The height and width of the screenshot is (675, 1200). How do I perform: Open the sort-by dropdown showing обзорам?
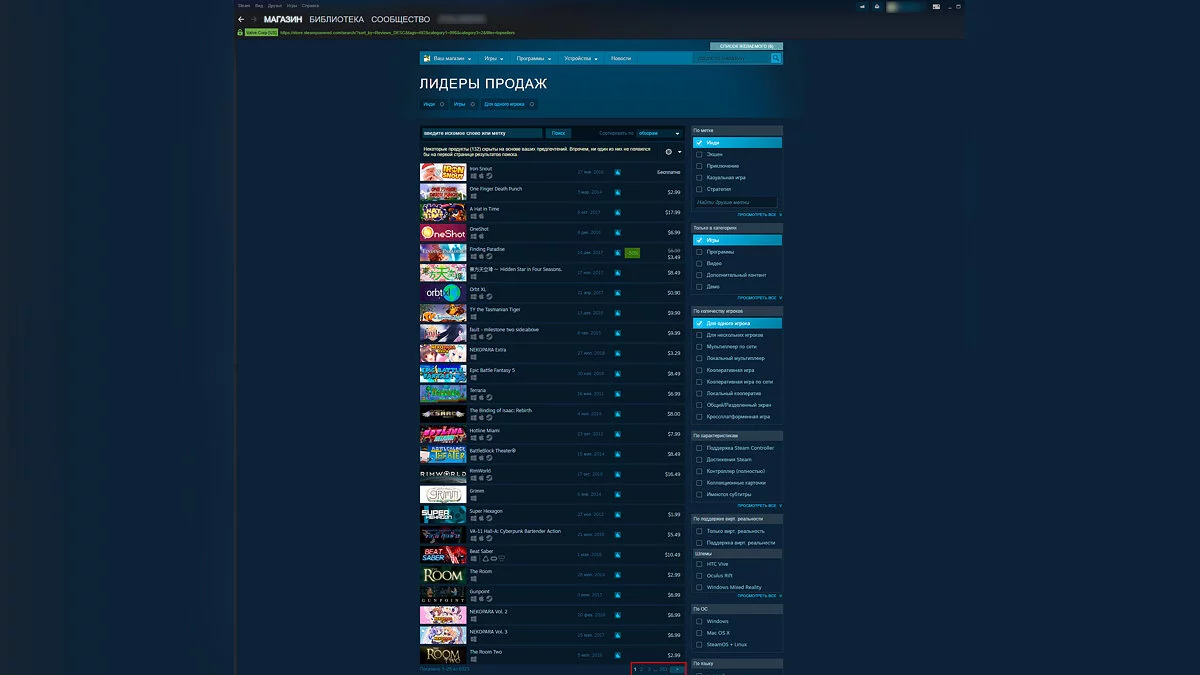pos(659,133)
